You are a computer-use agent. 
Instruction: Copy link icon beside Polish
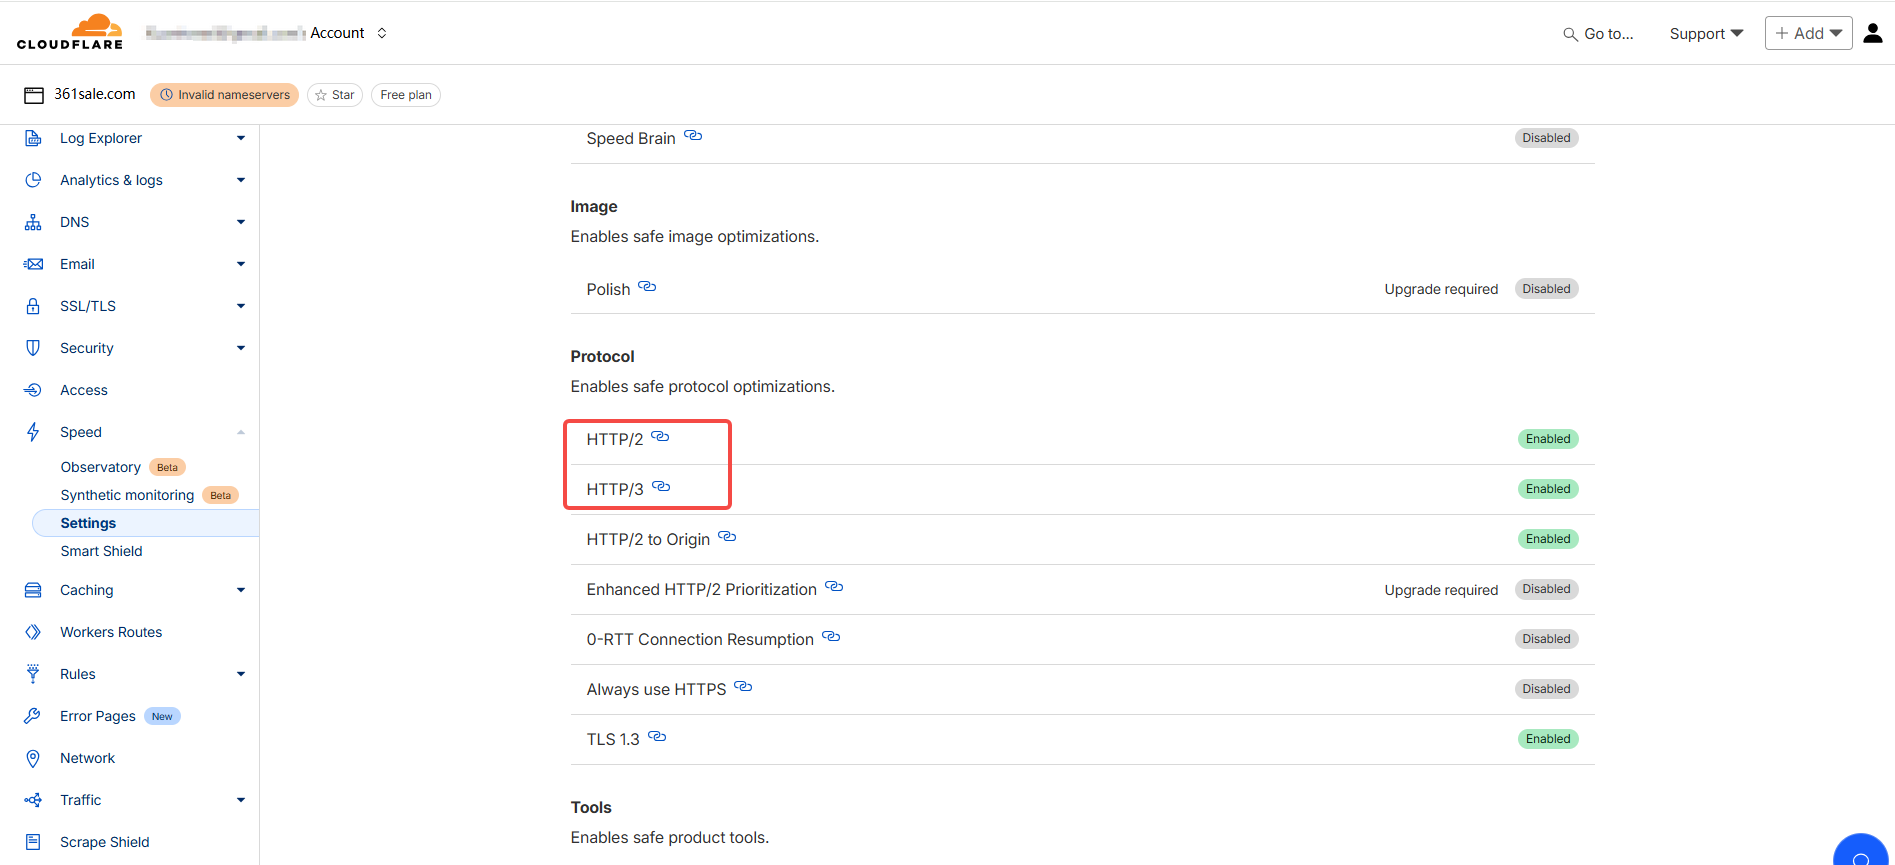[x=647, y=287]
